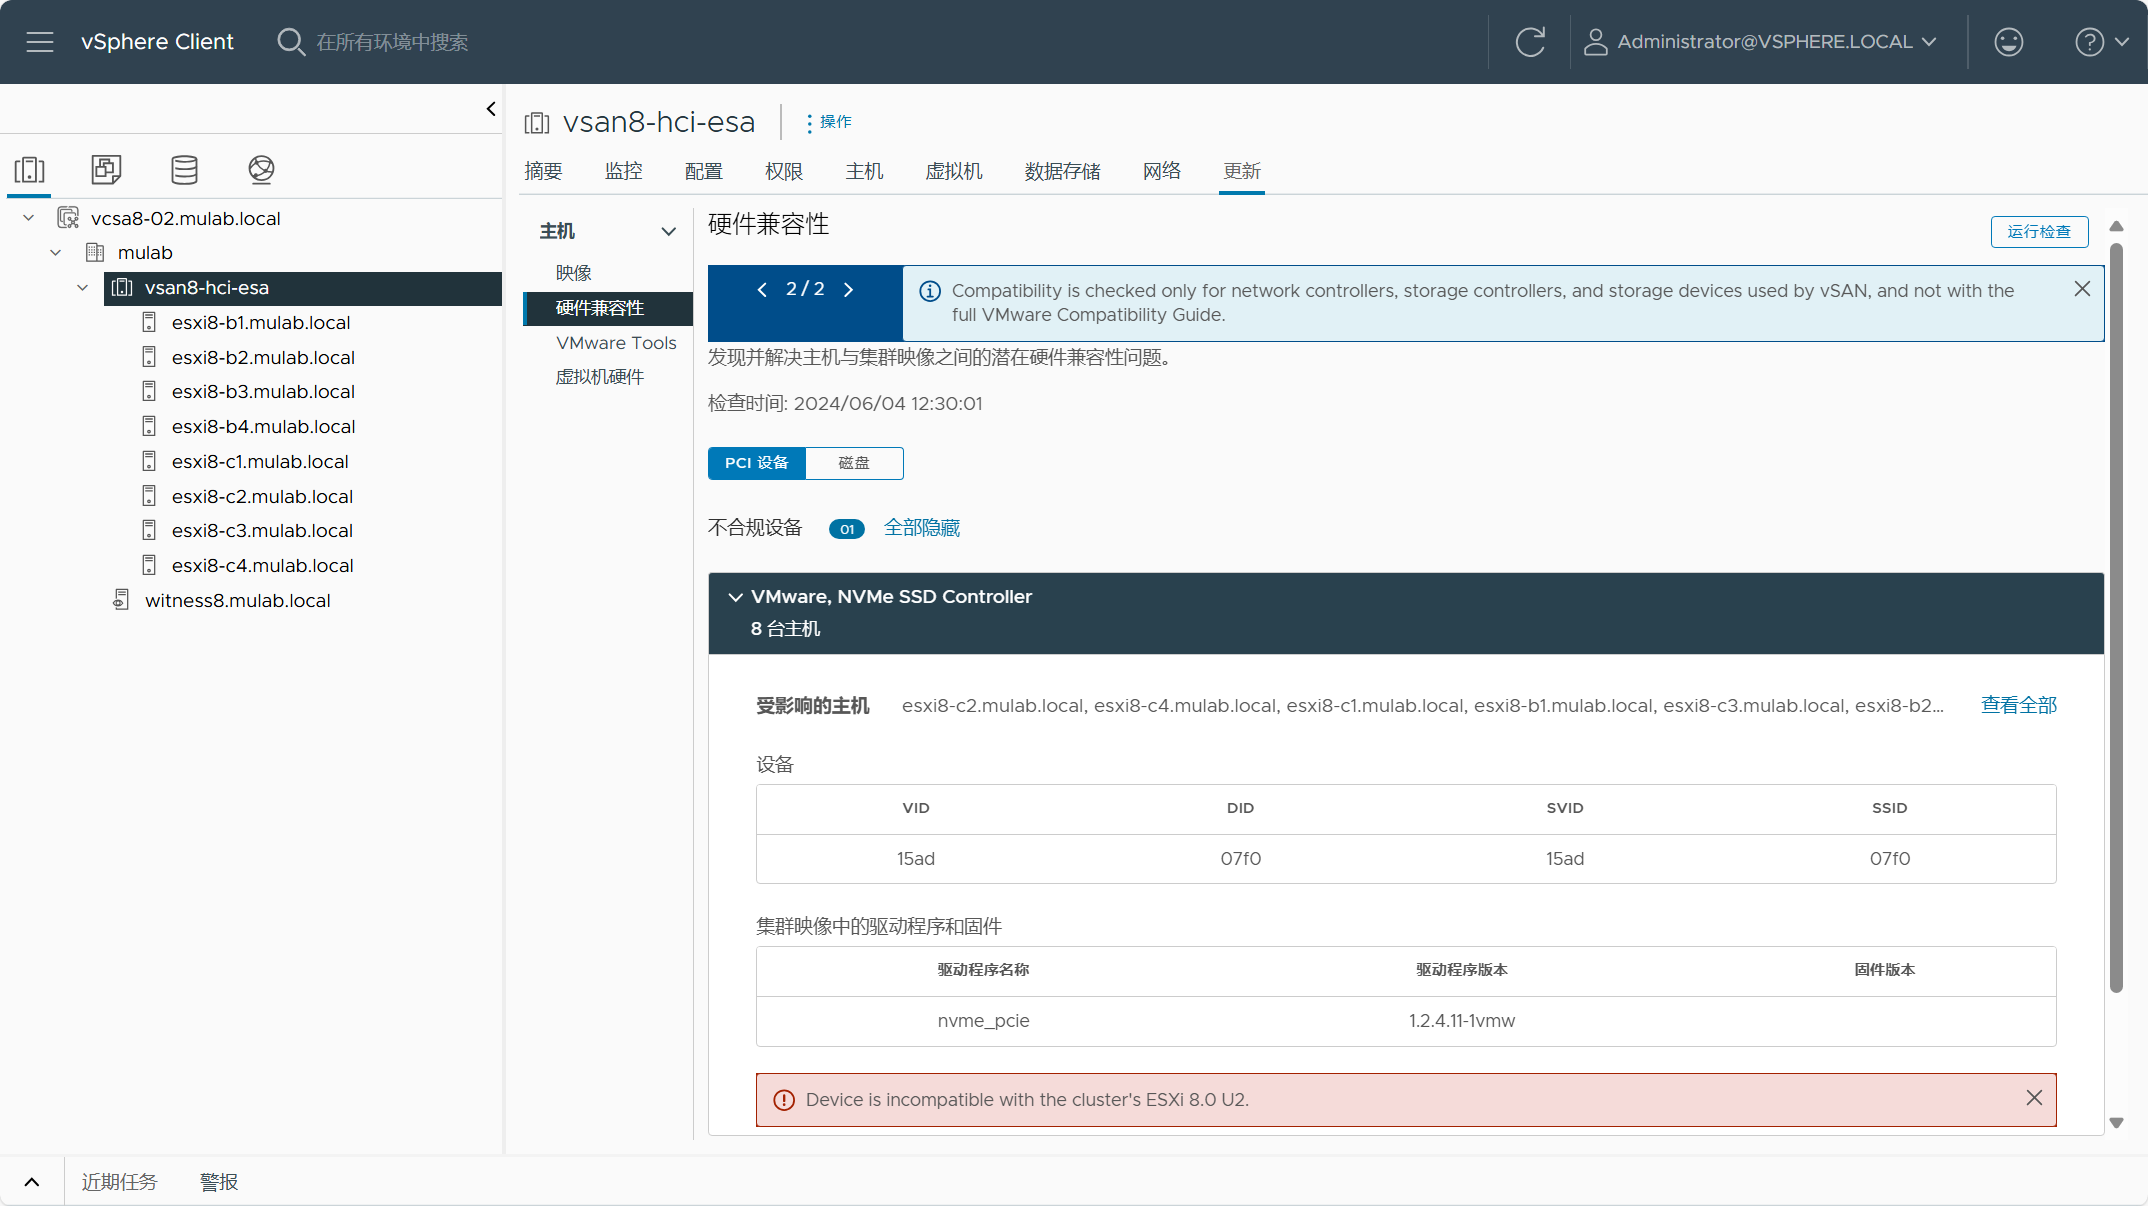Switch to Storage inventory view

click(184, 169)
